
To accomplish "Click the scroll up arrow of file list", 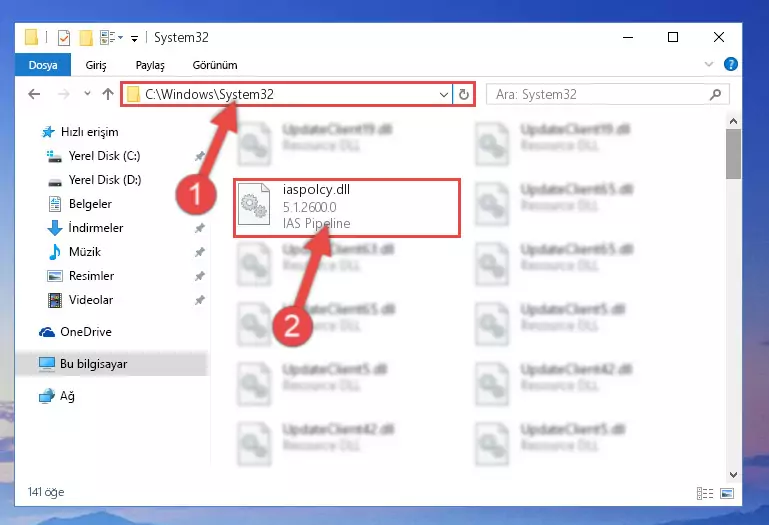I will 733,121.
